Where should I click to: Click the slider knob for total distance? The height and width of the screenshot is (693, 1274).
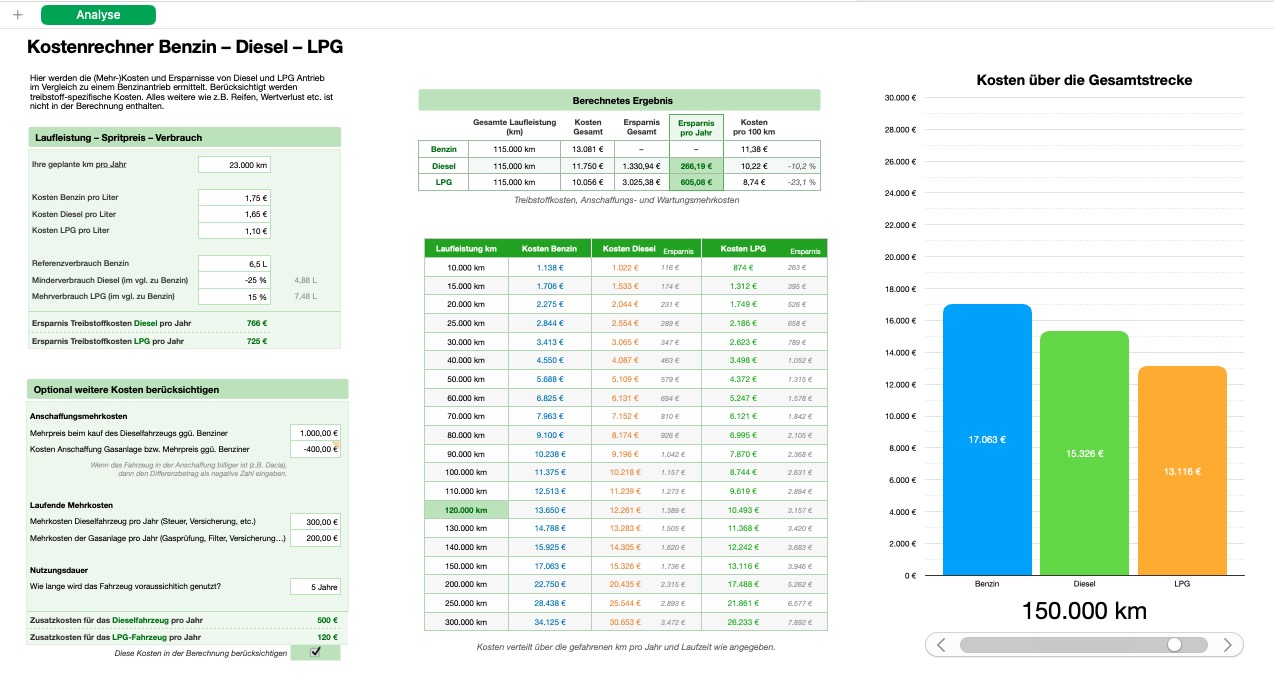tap(1174, 645)
